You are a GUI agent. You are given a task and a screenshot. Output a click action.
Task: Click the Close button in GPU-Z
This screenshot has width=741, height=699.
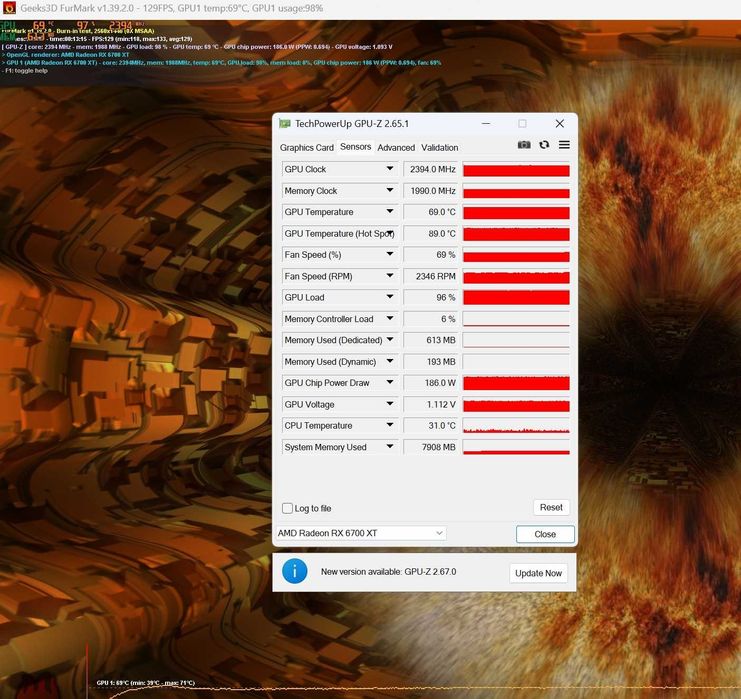pos(545,534)
